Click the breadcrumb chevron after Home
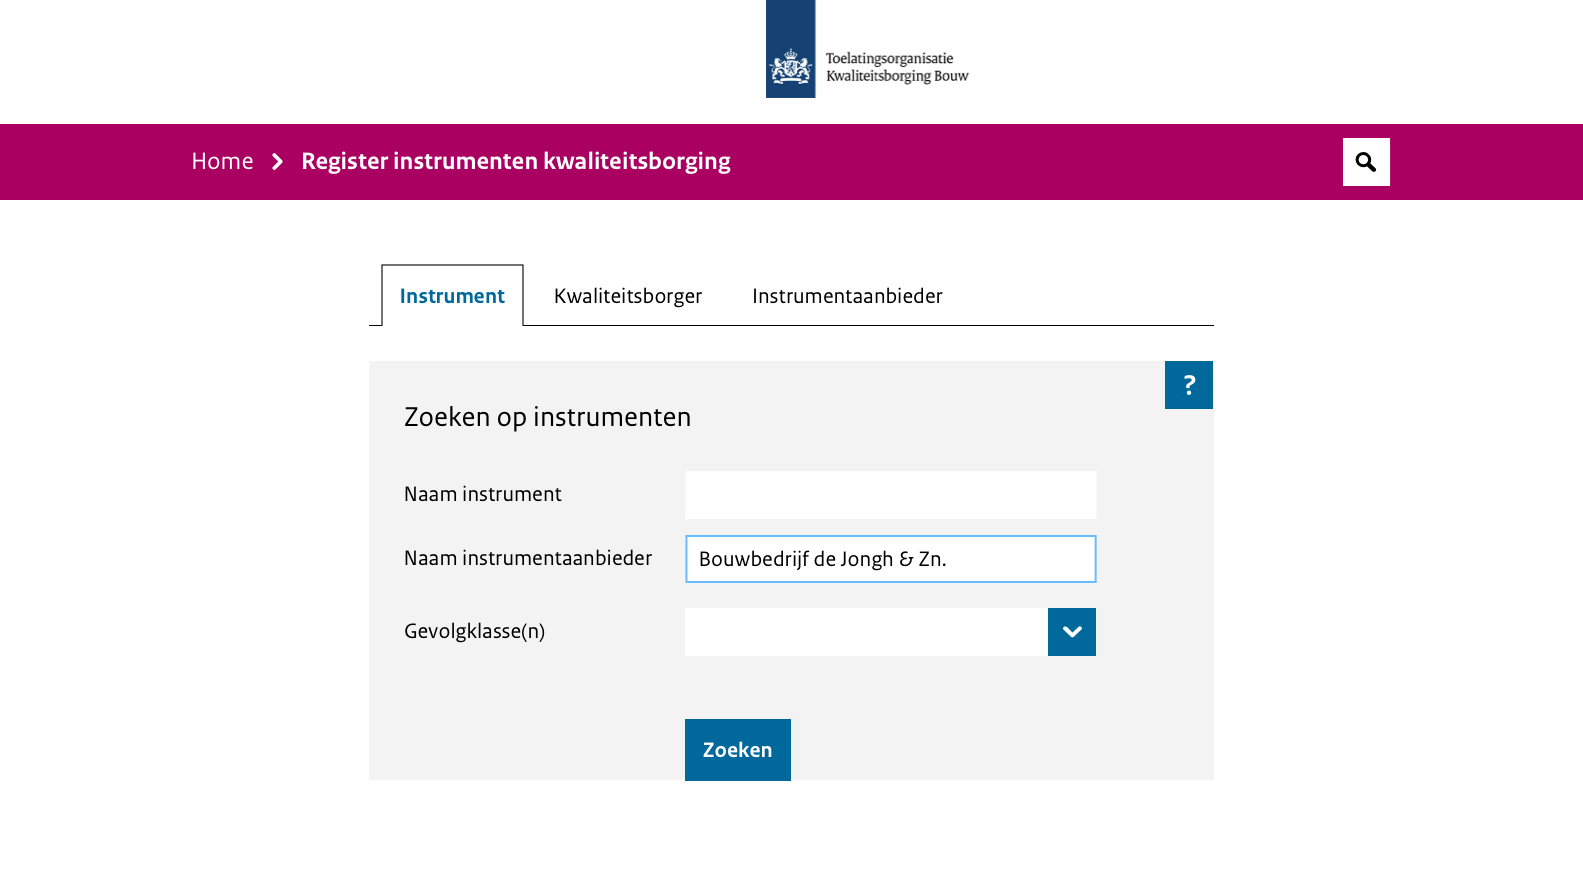The height and width of the screenshot is (890, 1583). 278,162
